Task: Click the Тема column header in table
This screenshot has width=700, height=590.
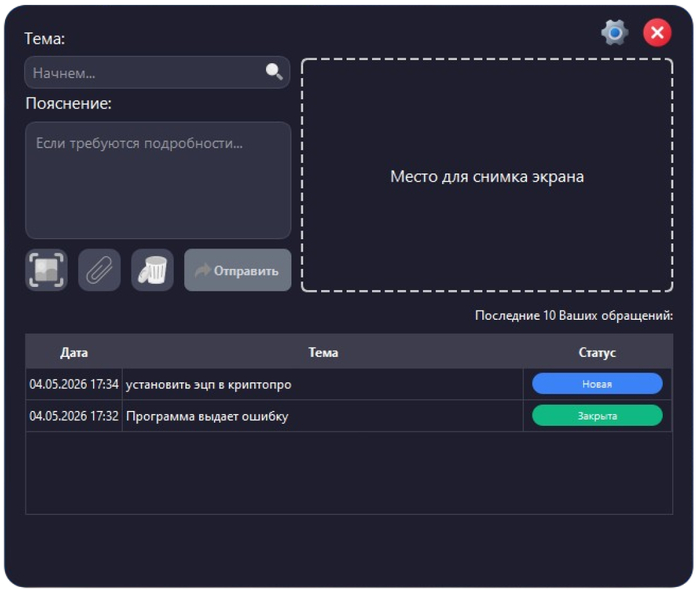Action: (x=323, y=353)
